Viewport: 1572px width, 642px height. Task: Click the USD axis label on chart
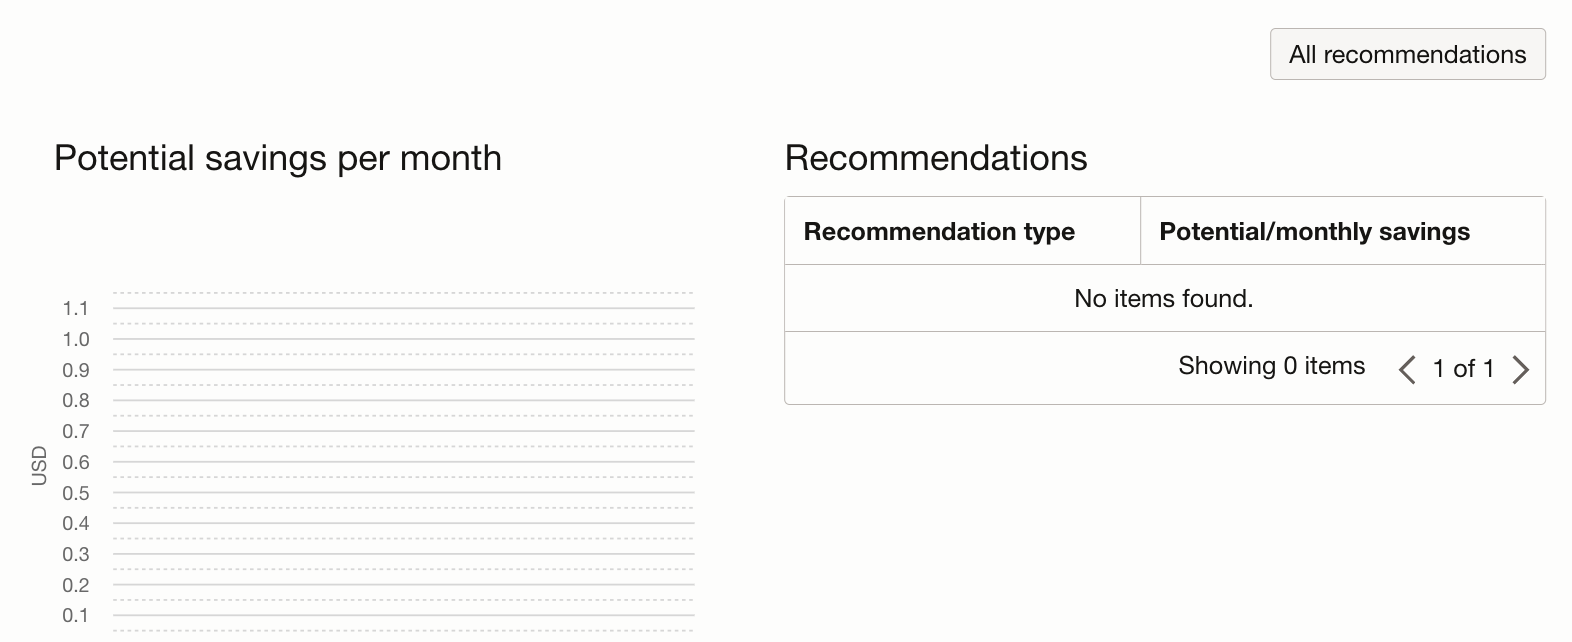pos(40,466)
